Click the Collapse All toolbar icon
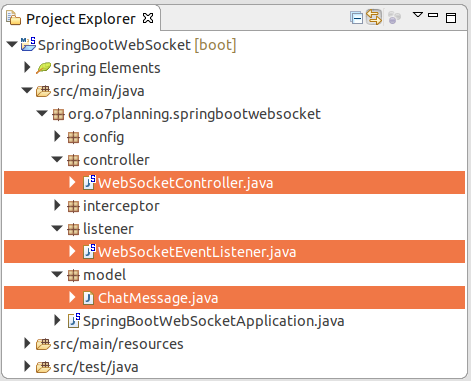The height and width of the screenshot is (381, 471). [x=356, y=18]
